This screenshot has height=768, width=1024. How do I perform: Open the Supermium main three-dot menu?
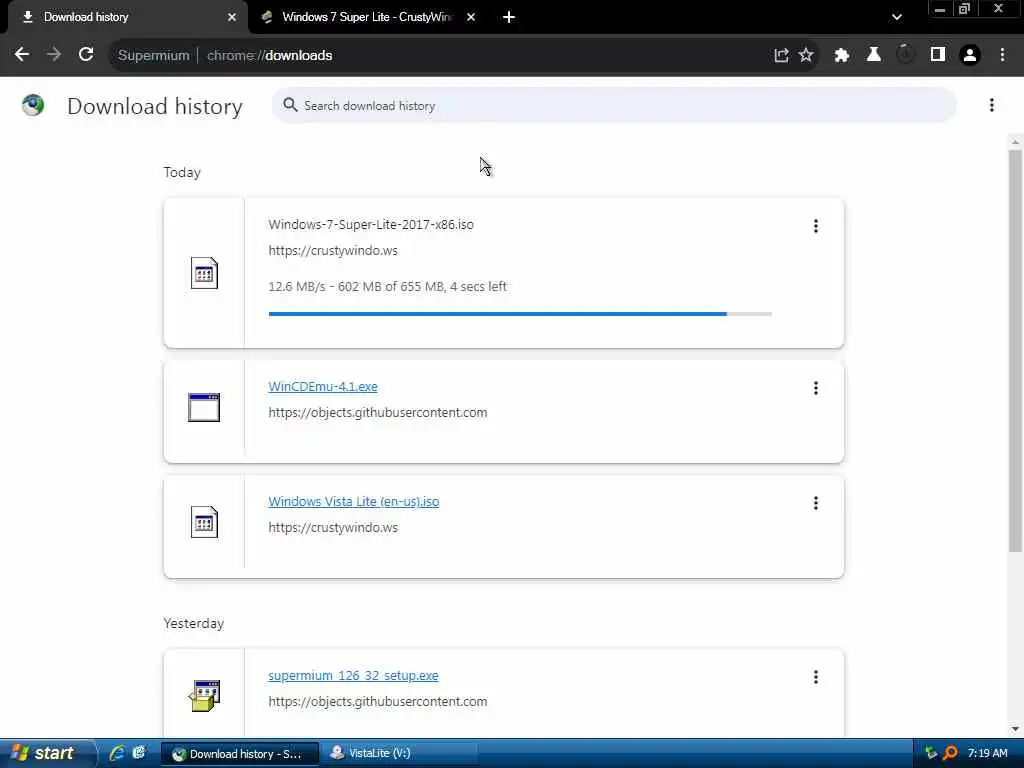[x=1002, y=55]
